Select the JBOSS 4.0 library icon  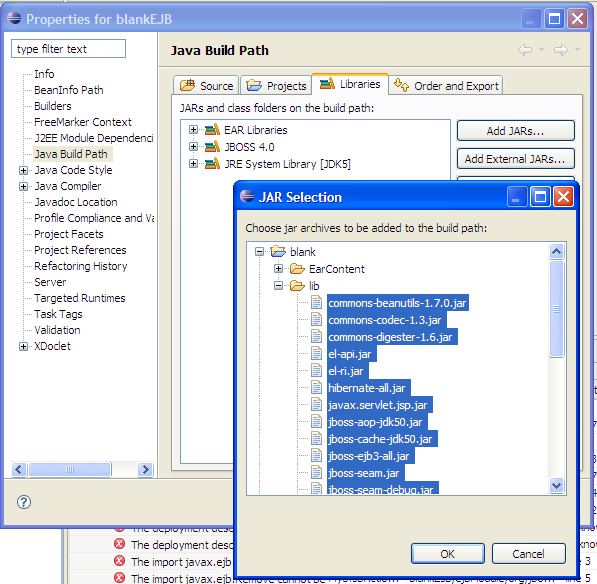click(212, 147)
